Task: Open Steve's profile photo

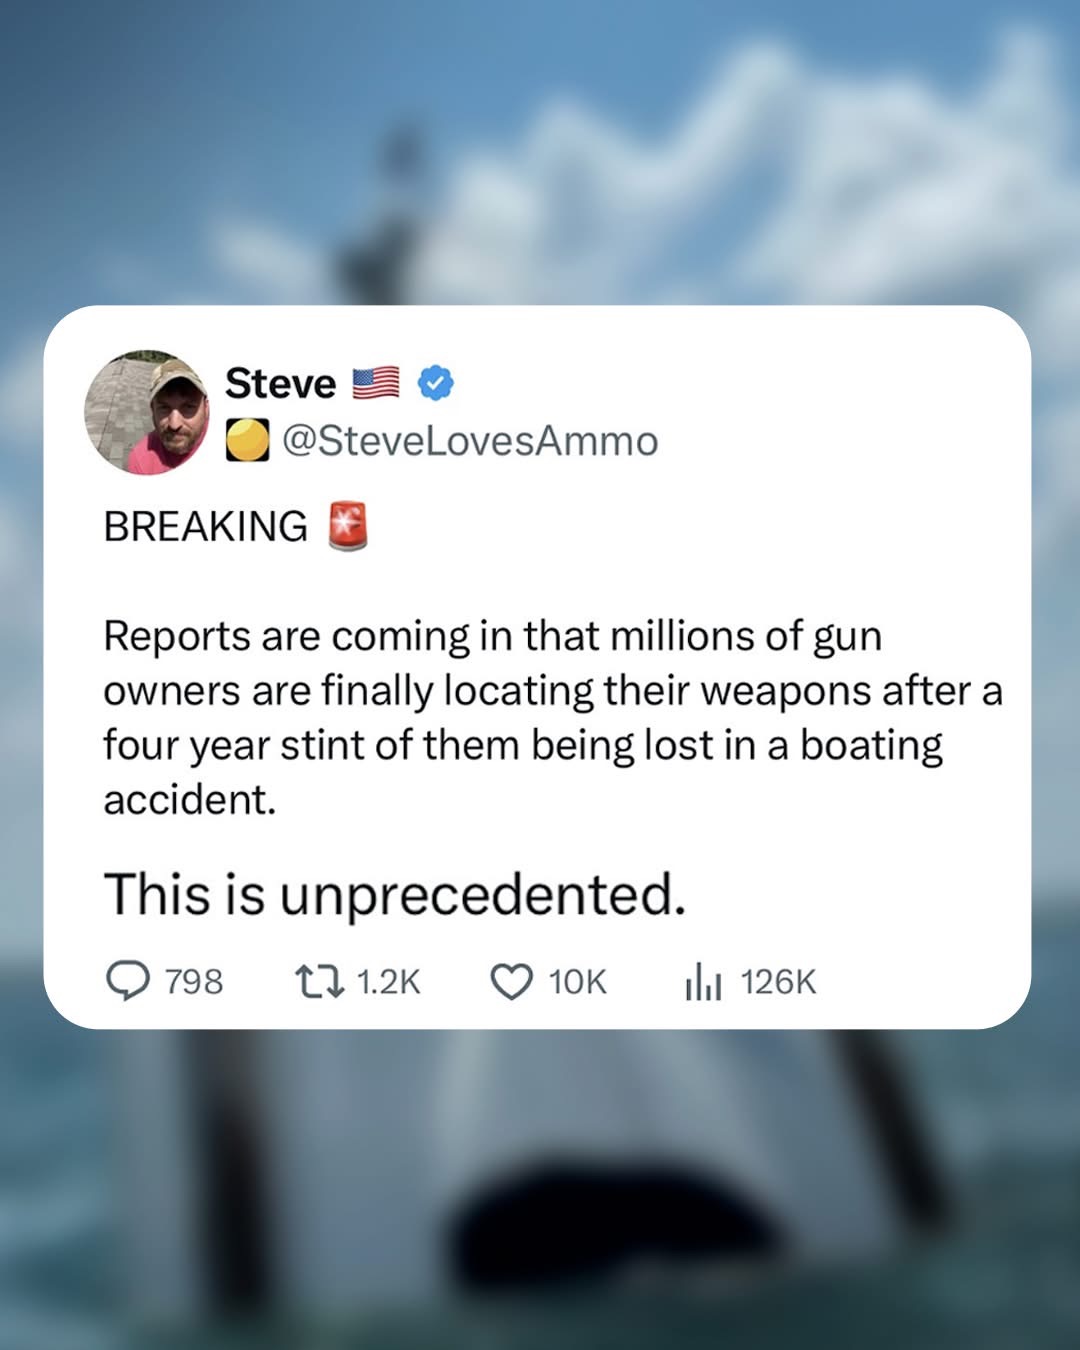Action: (x=146, y=412)
